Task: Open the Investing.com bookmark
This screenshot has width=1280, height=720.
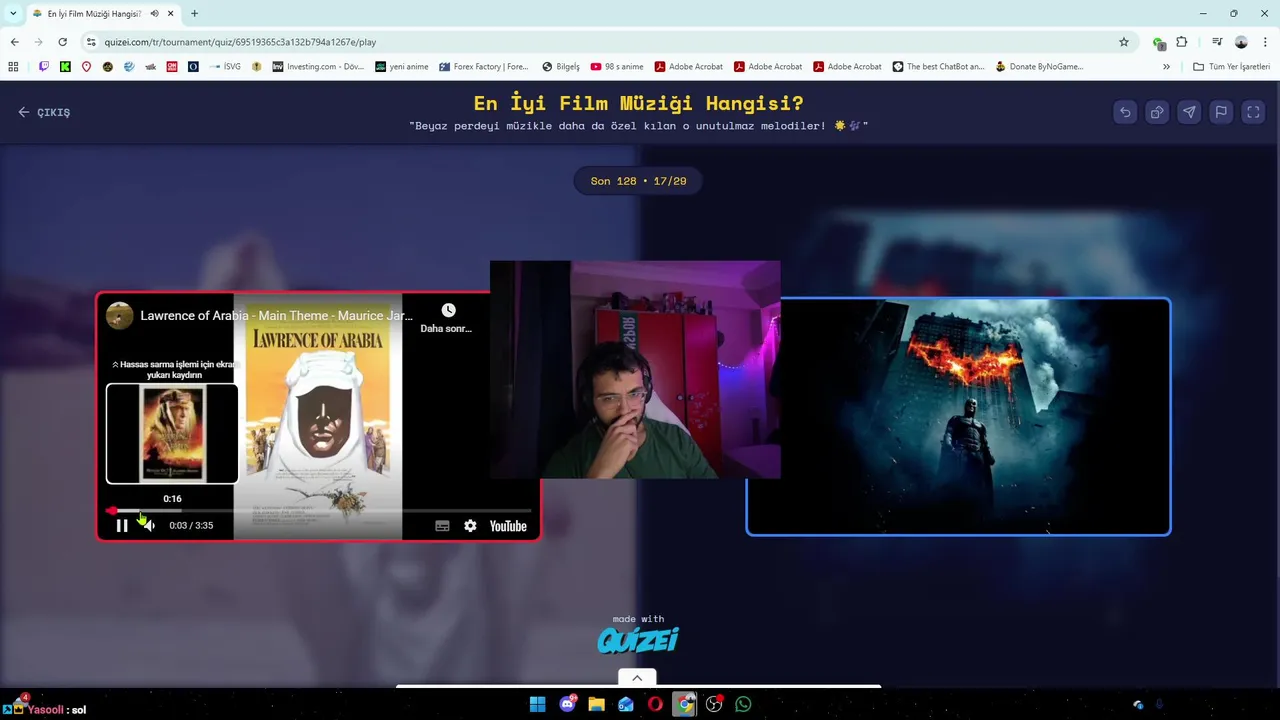Action: coord(319,67)
